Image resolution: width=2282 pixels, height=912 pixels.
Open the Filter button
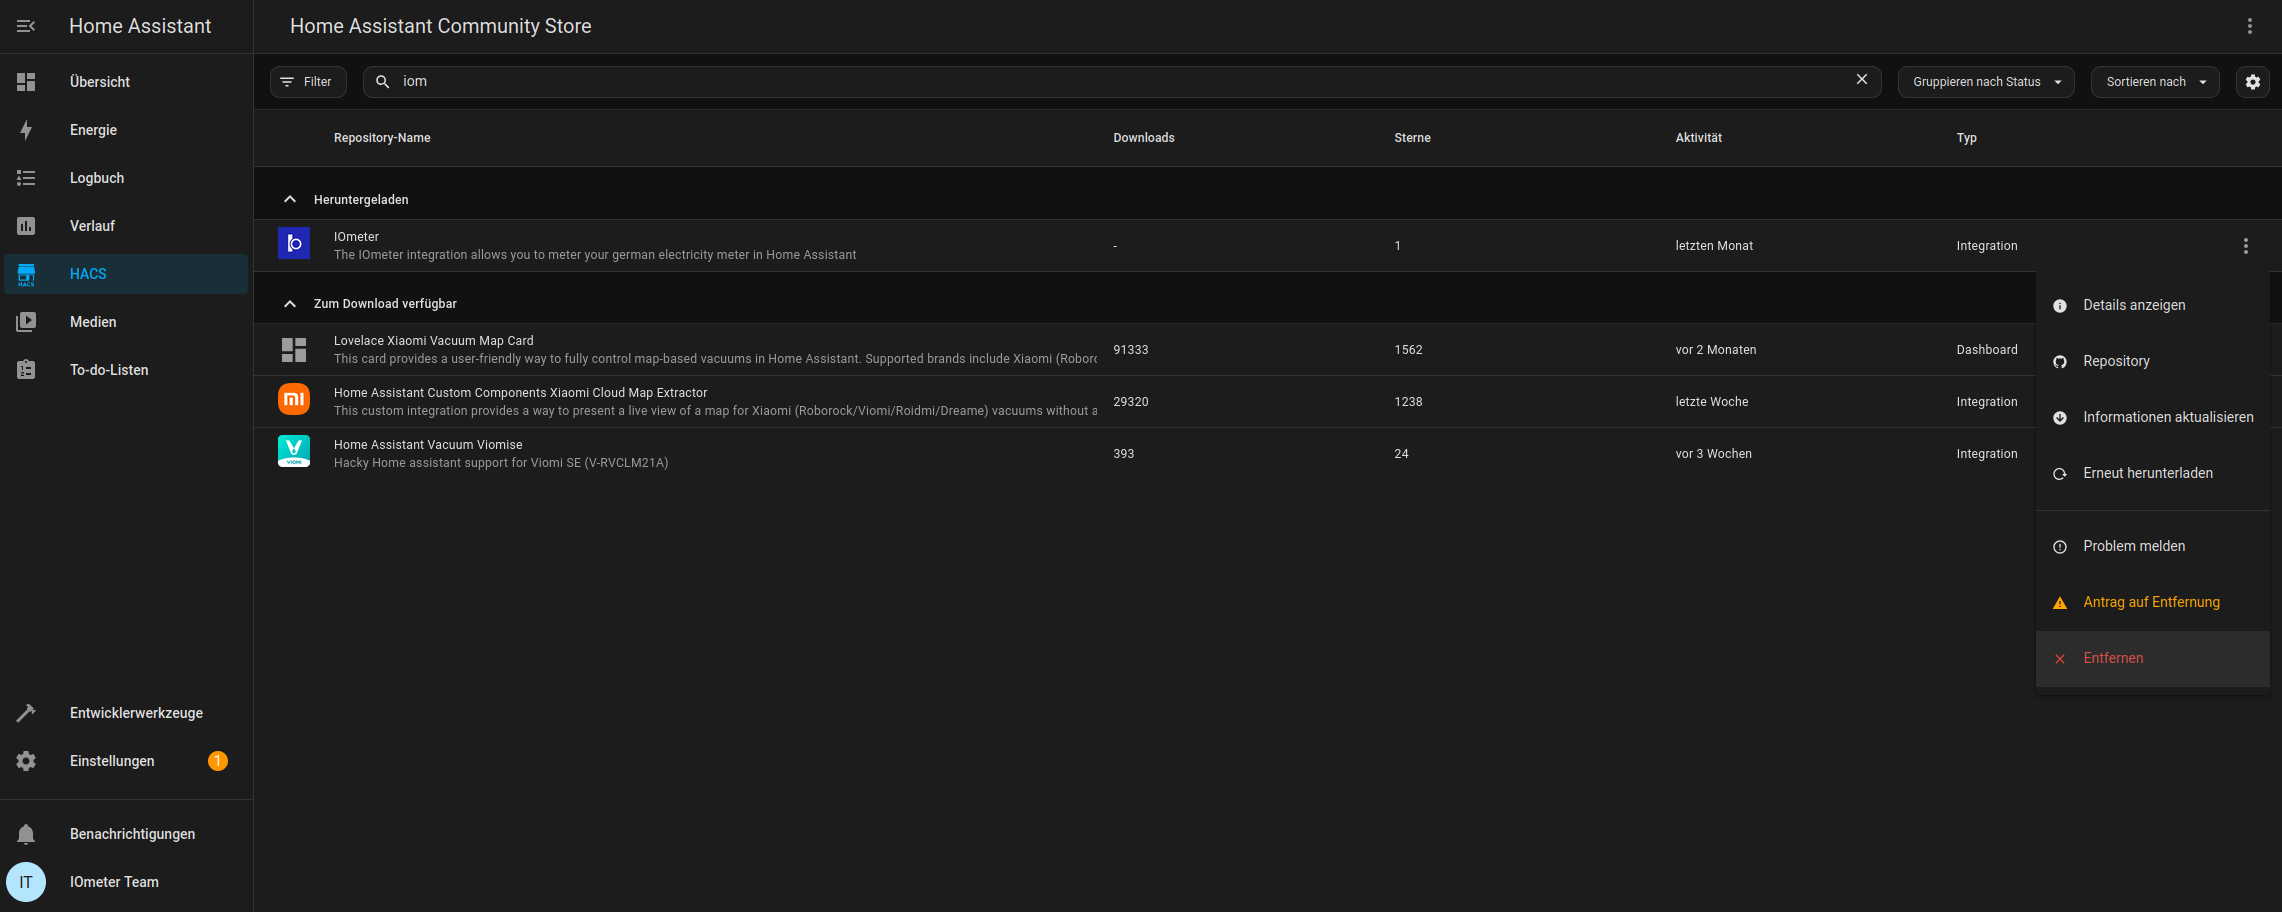pyautogui.click(x=308, y=82)
